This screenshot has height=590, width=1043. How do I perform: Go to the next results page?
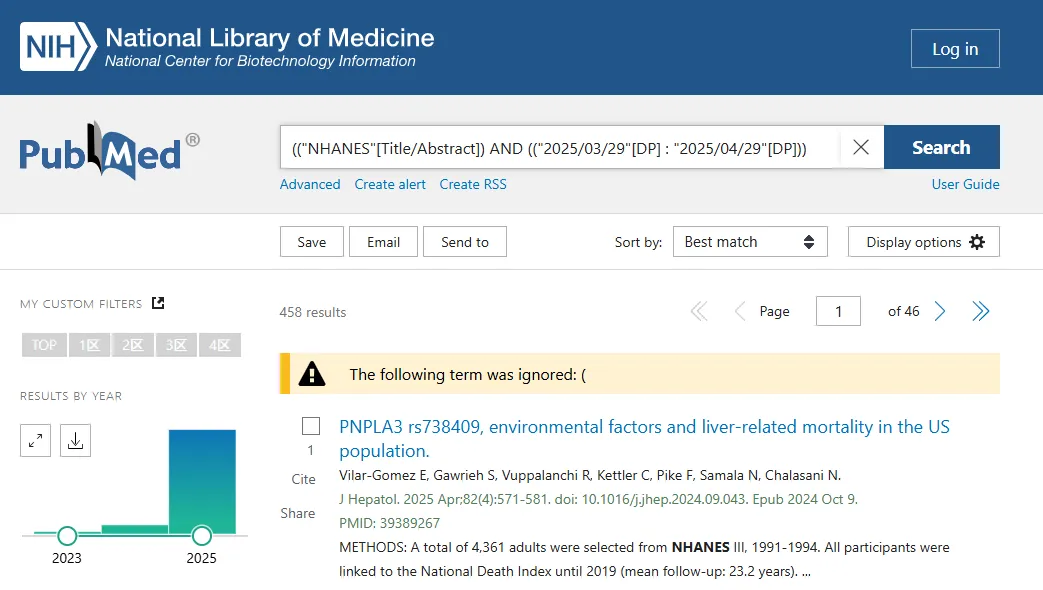click(939, 311)
